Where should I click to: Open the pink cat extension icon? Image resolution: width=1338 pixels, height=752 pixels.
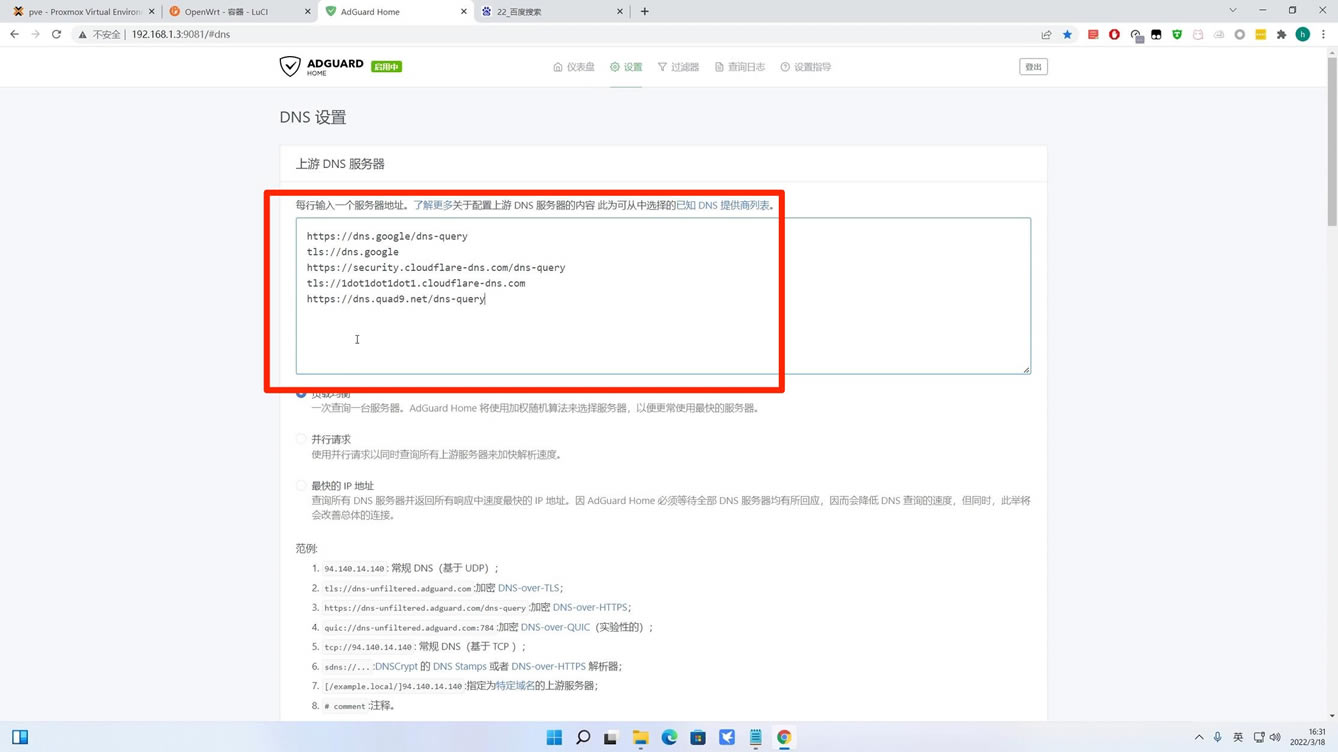coord(1198,35)
